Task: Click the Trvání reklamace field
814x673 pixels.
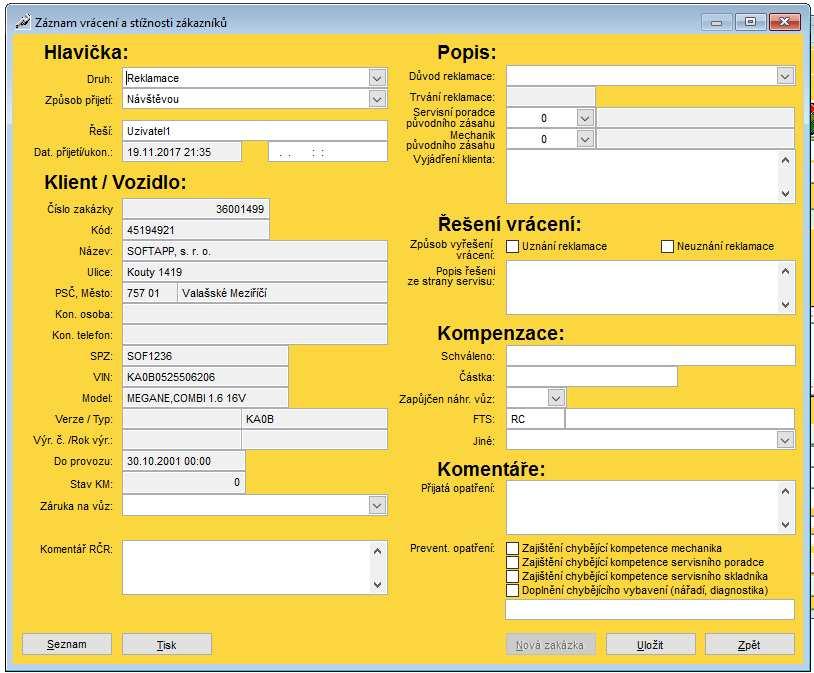Action: [551, 97]
